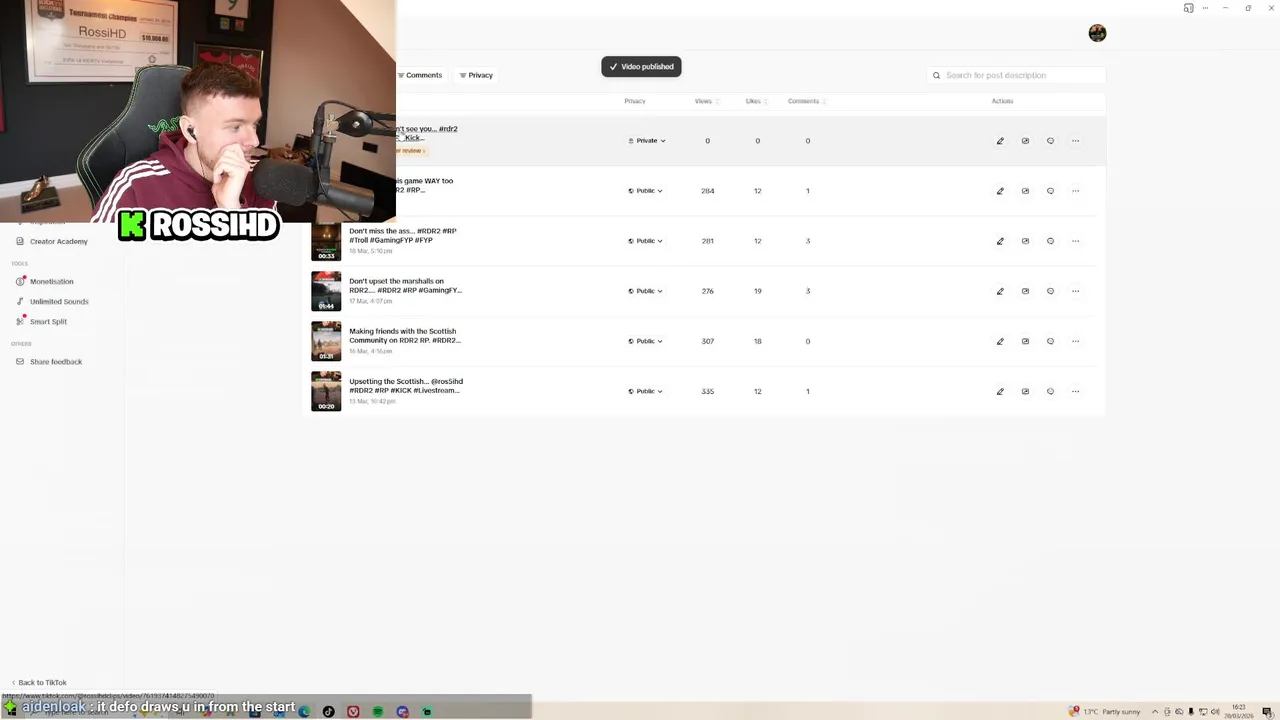Edit the post with 284 views
1280x720 pixels.
(1000, 191)
